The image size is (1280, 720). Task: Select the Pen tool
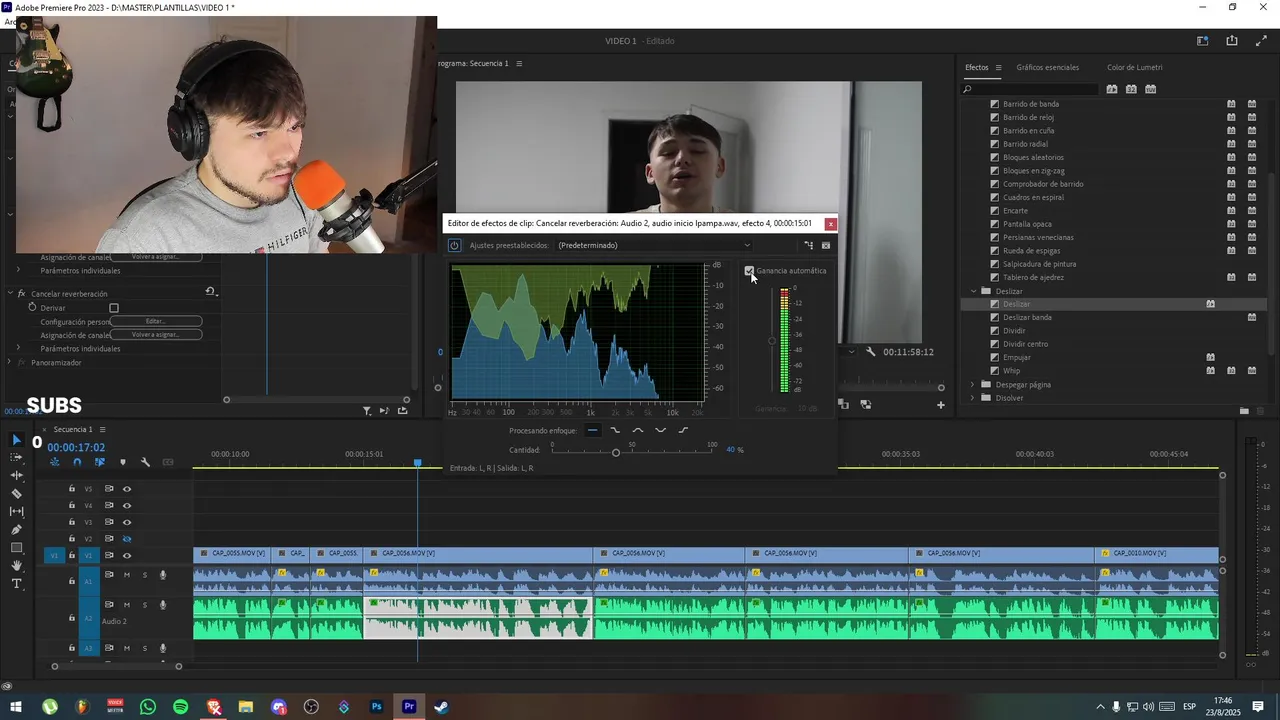pyautogui.click(x=16, y=529)
